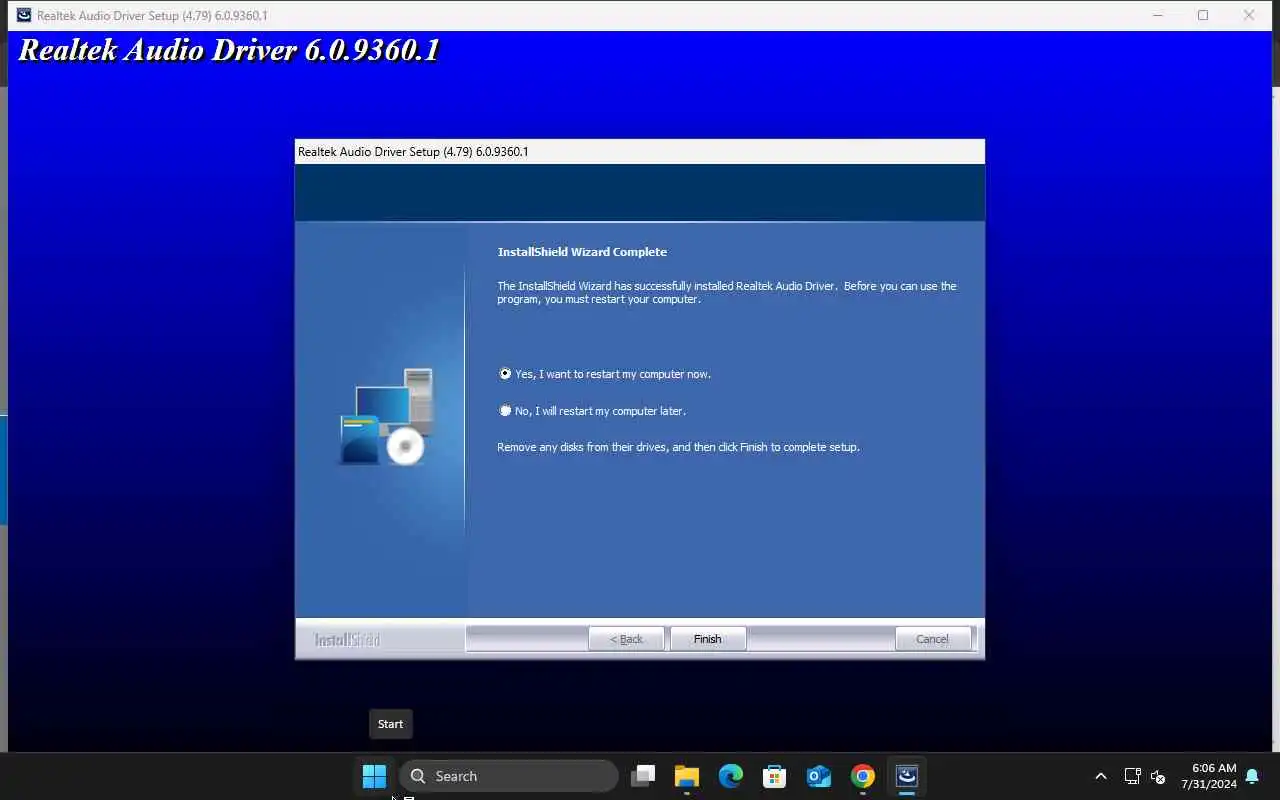This screenshot has height=800, width=1280.
Task: Close the Realtek Audio Driver Setup window
Action: pos(1249,15)
